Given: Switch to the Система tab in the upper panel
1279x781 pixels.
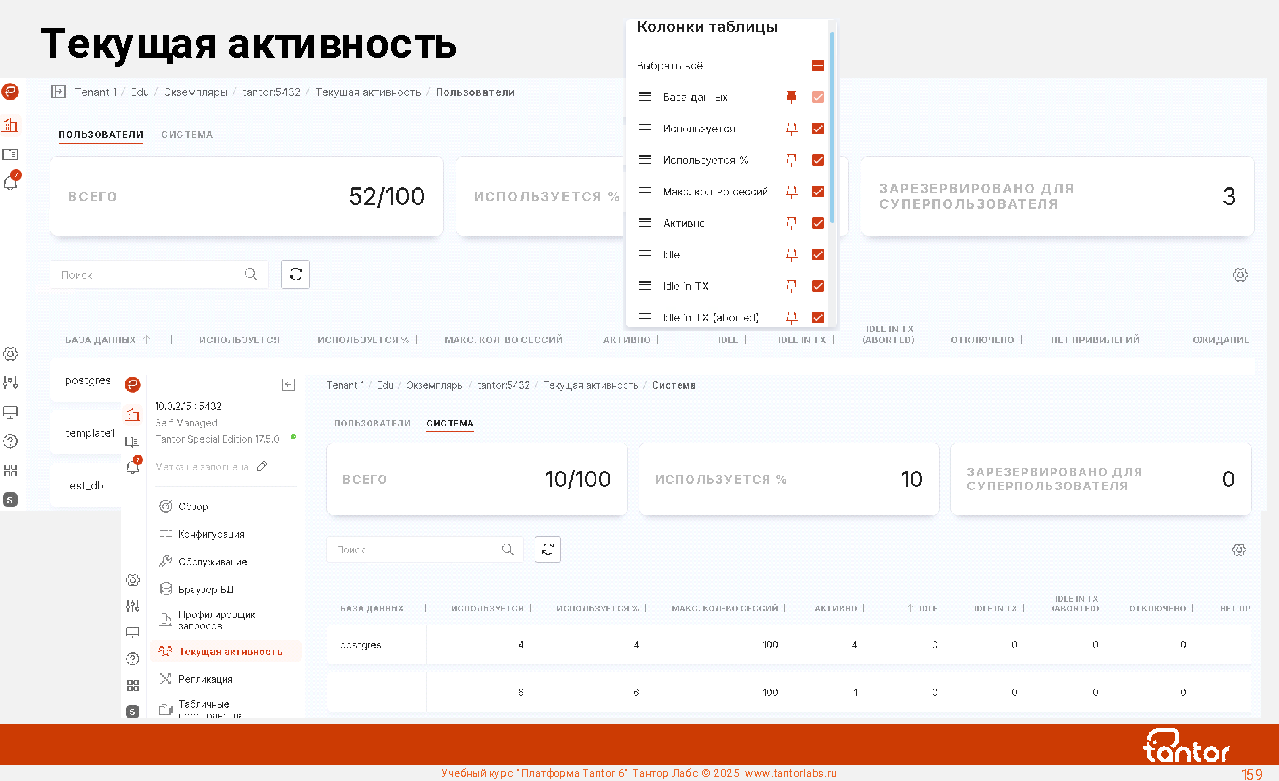Looking at the screenshot, I should [x=187, y=135].
